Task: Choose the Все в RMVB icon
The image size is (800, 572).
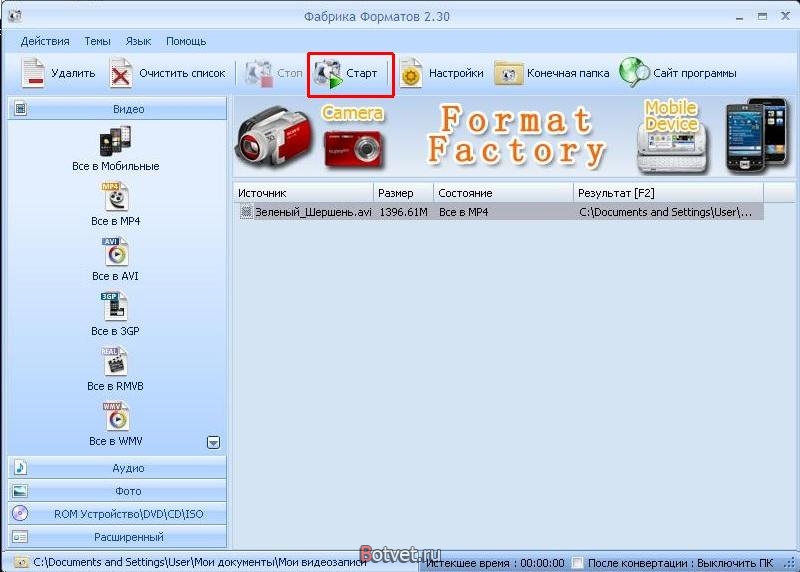Action: click(x=115, y=361)
